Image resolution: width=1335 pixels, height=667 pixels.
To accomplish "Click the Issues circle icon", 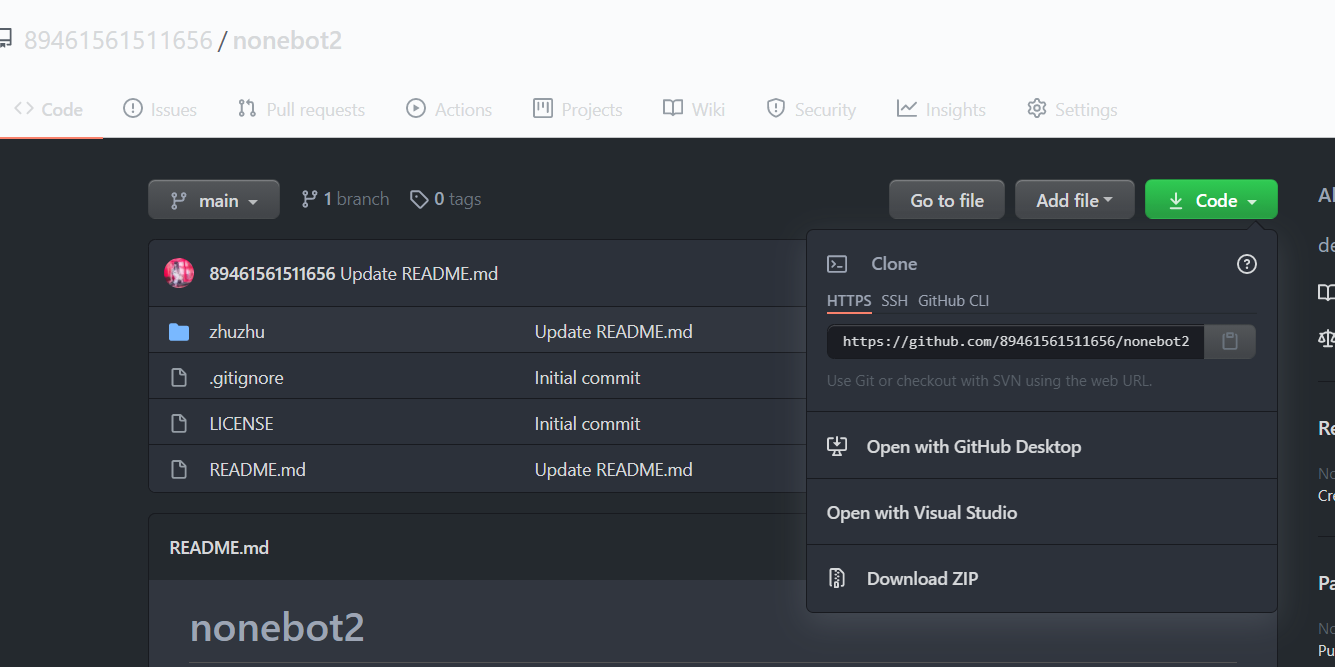I will pyautogui.click(x=132, y=108).
